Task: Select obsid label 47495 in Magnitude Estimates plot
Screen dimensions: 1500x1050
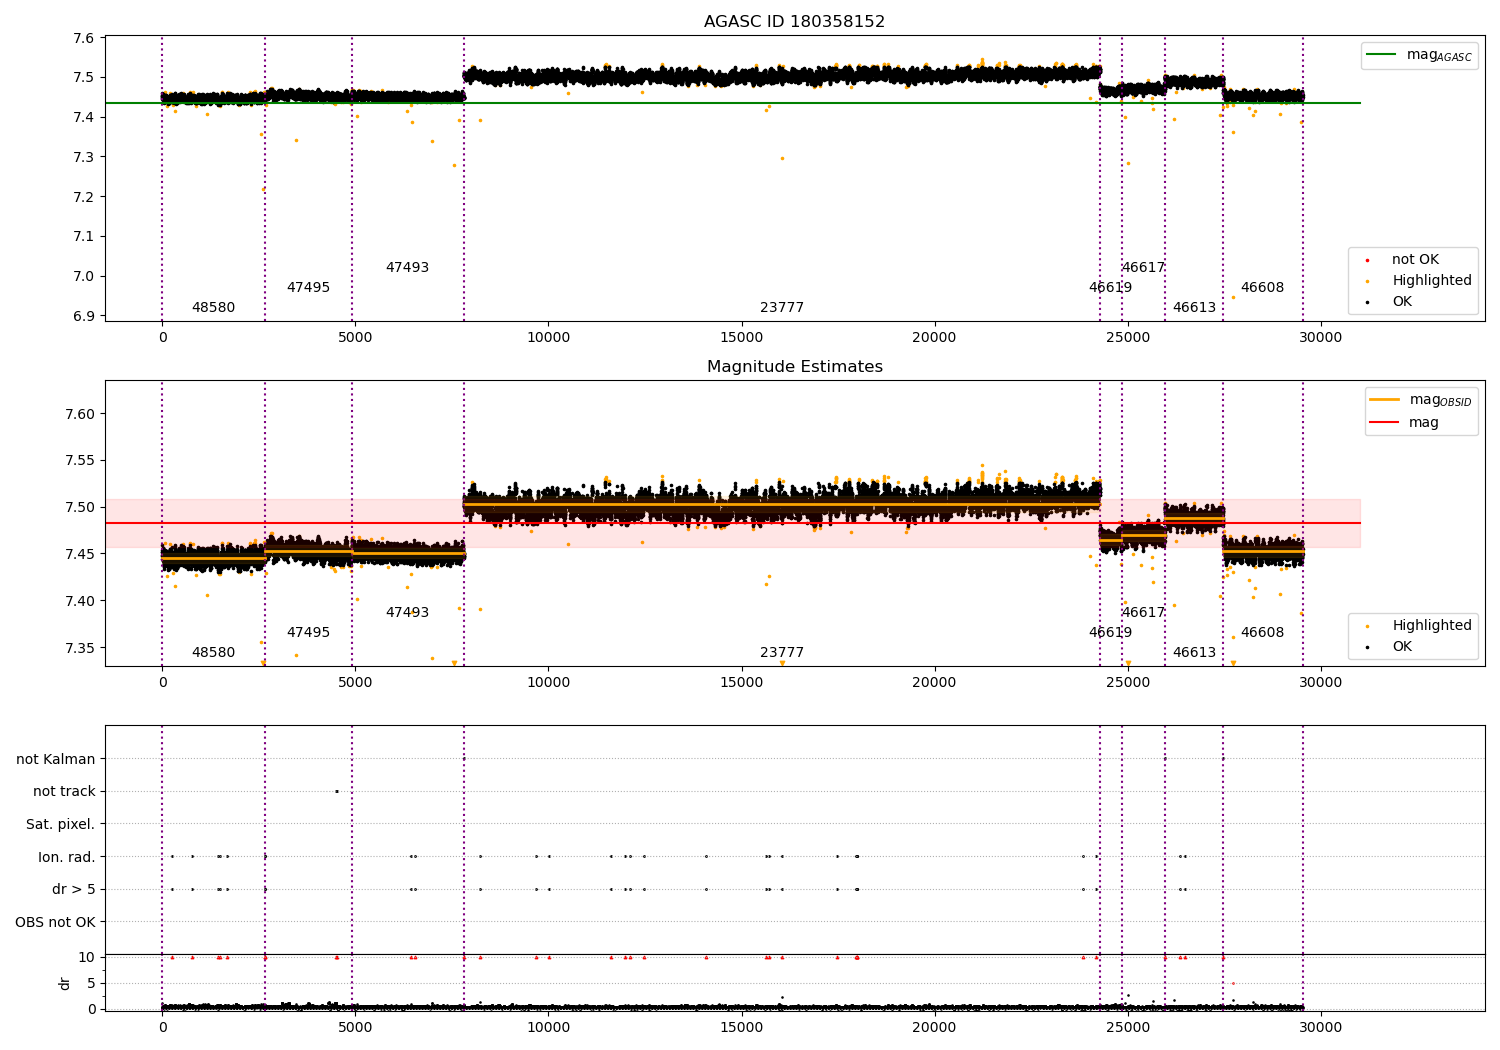Action: [308, 633]
